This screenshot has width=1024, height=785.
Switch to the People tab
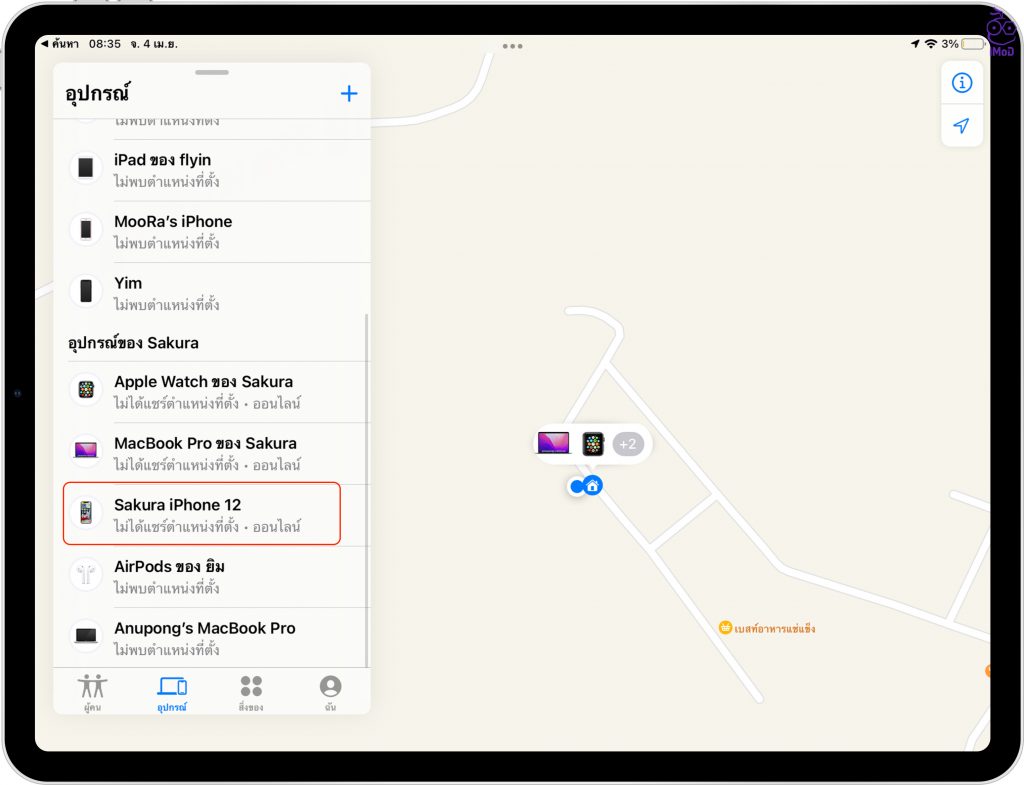(x=92, y=692)
